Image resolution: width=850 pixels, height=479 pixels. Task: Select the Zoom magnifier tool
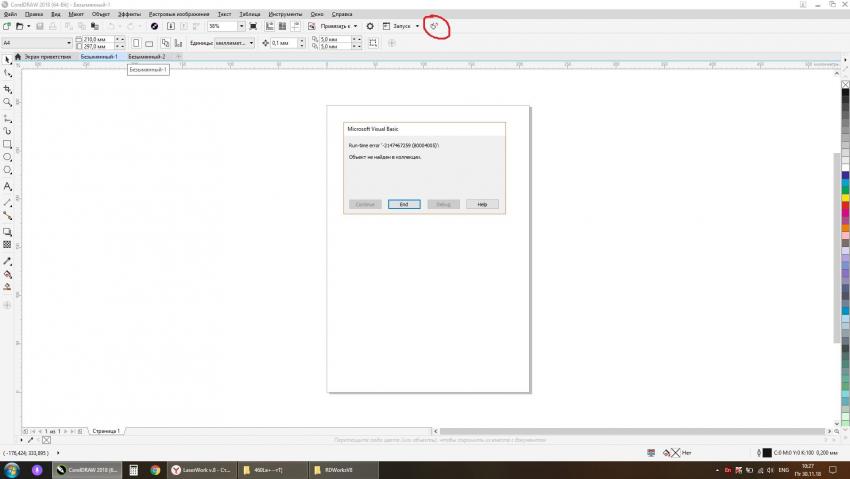pyautogui.click(x=8, y=102)
